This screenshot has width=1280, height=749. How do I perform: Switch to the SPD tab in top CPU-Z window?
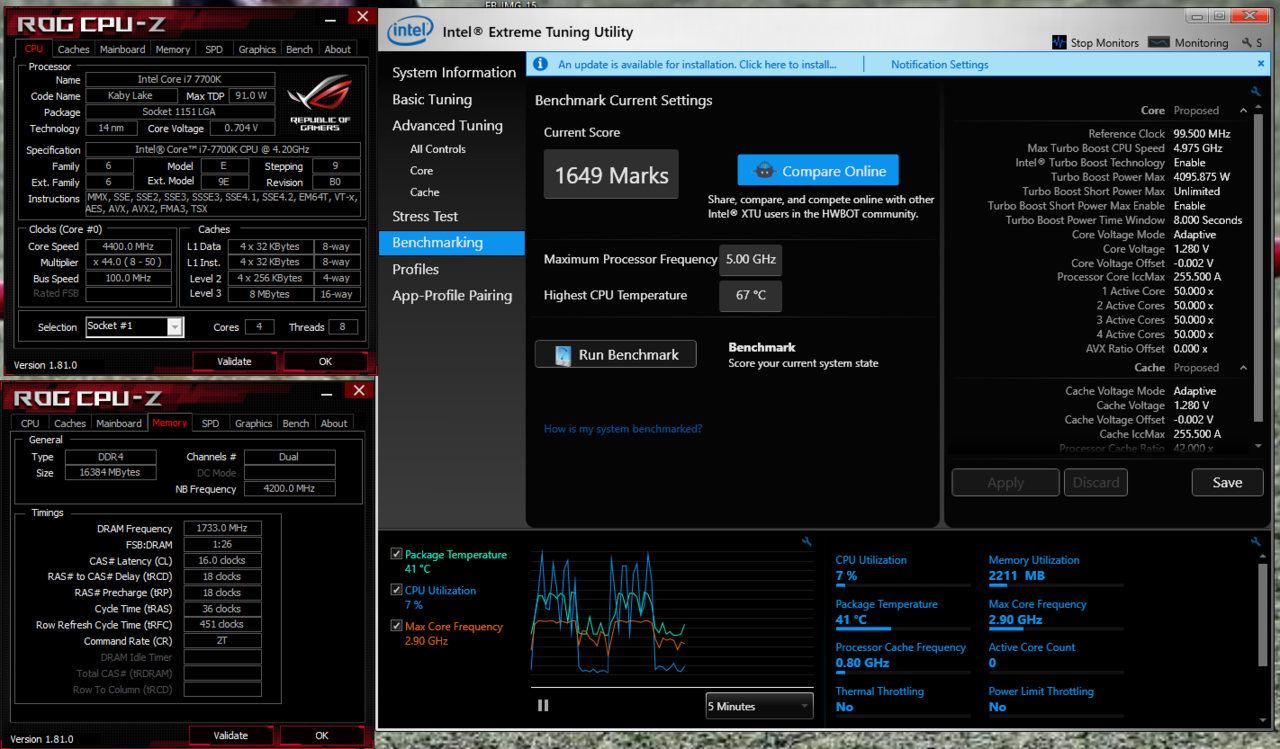214,49
